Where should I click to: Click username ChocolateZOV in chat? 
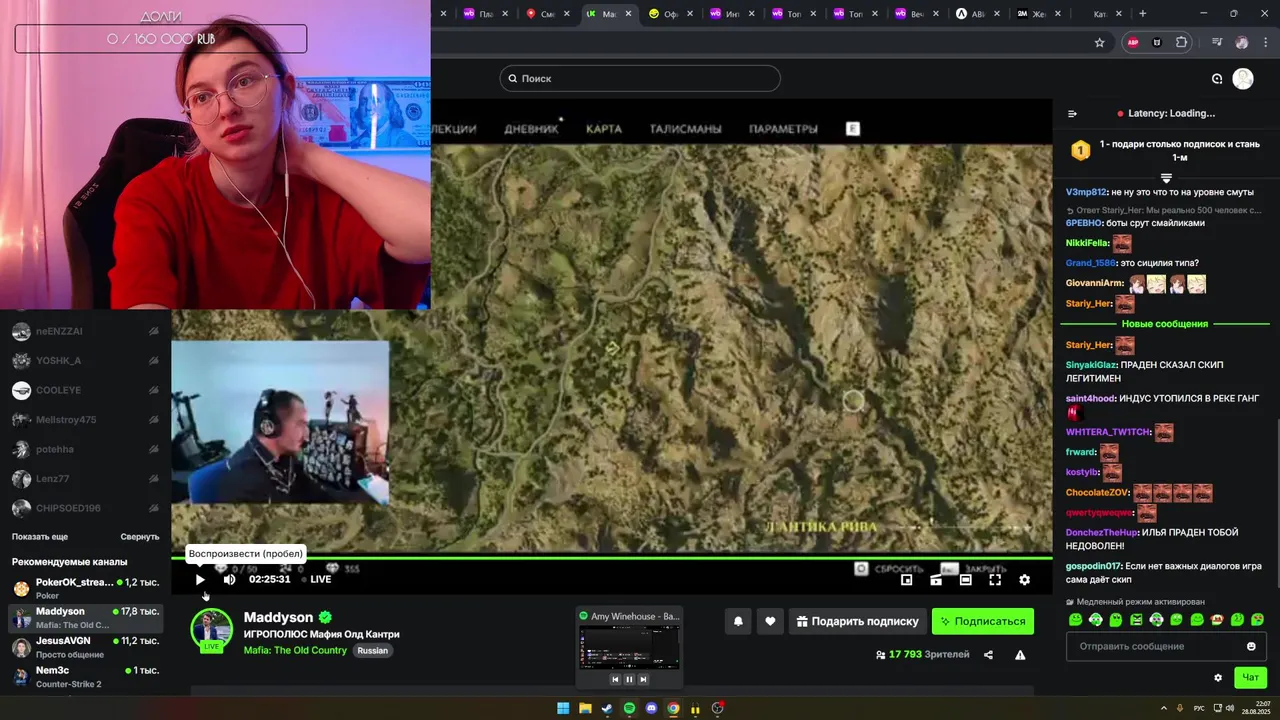tap(1098, 492)
